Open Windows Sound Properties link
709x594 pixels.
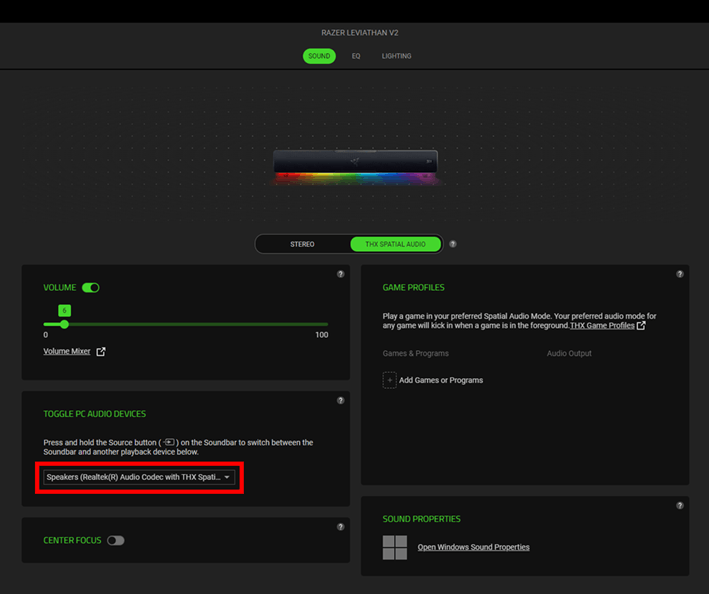pyautogui.click(x=473, y=547)
